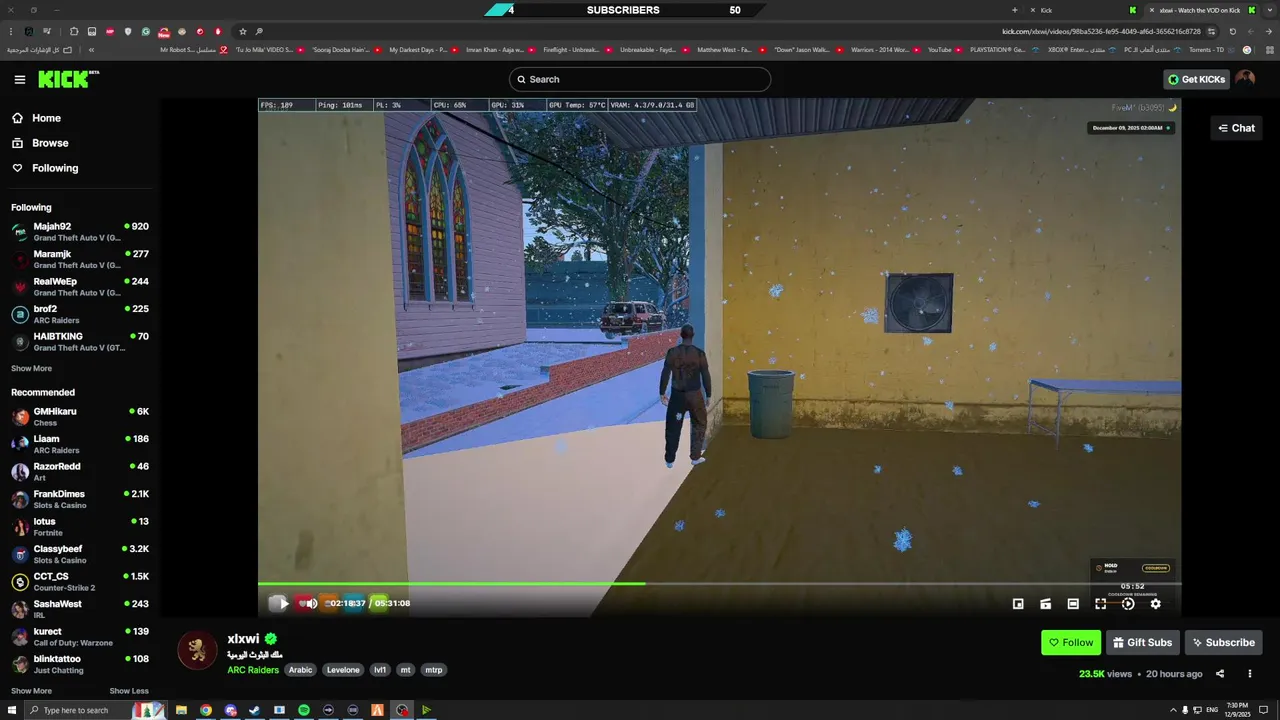The image size is (1280, 720).
Task: Expand the Chat panel
Action: tap(1237, 128)
